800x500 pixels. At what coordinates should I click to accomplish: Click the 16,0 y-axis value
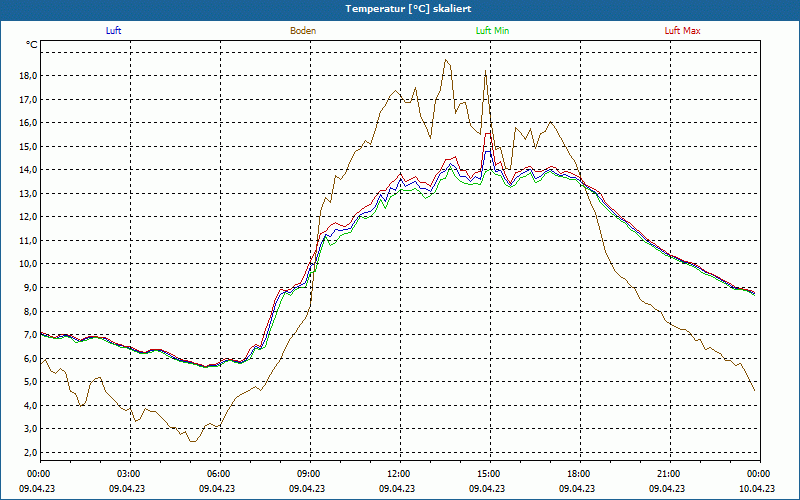click(x=28, y=123)
